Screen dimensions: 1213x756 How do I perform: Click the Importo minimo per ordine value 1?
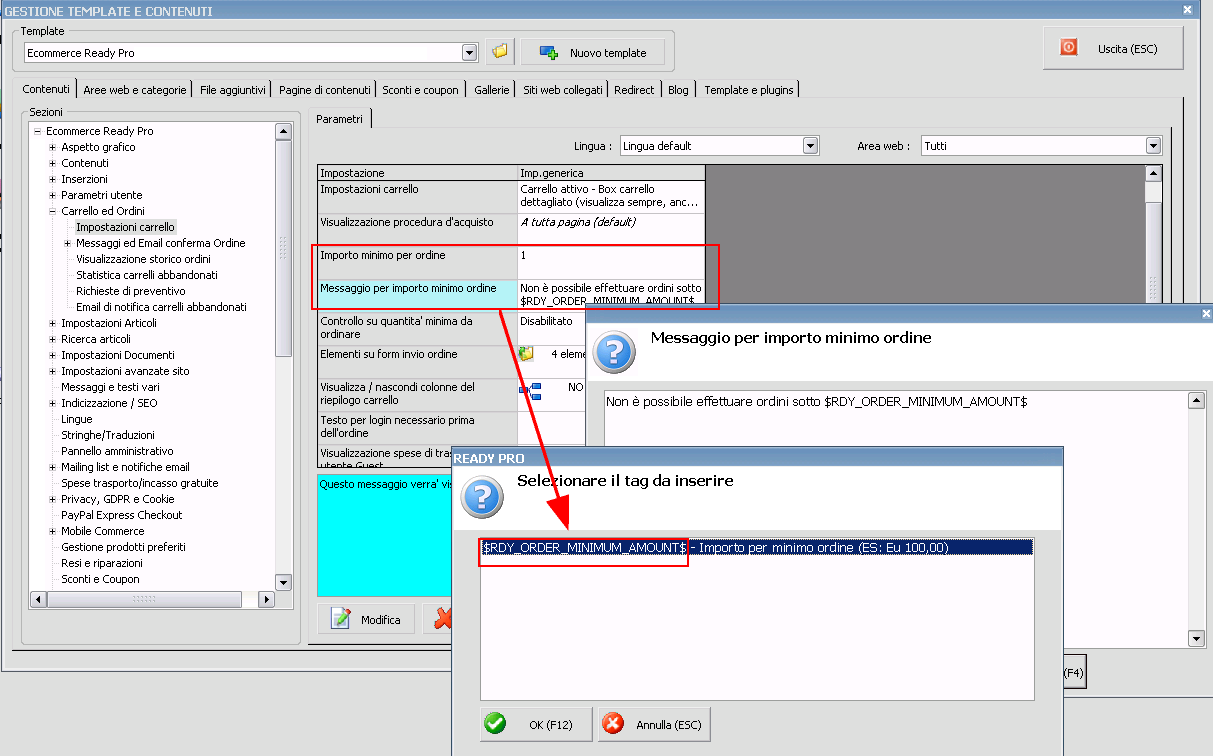tap(611, 262)
